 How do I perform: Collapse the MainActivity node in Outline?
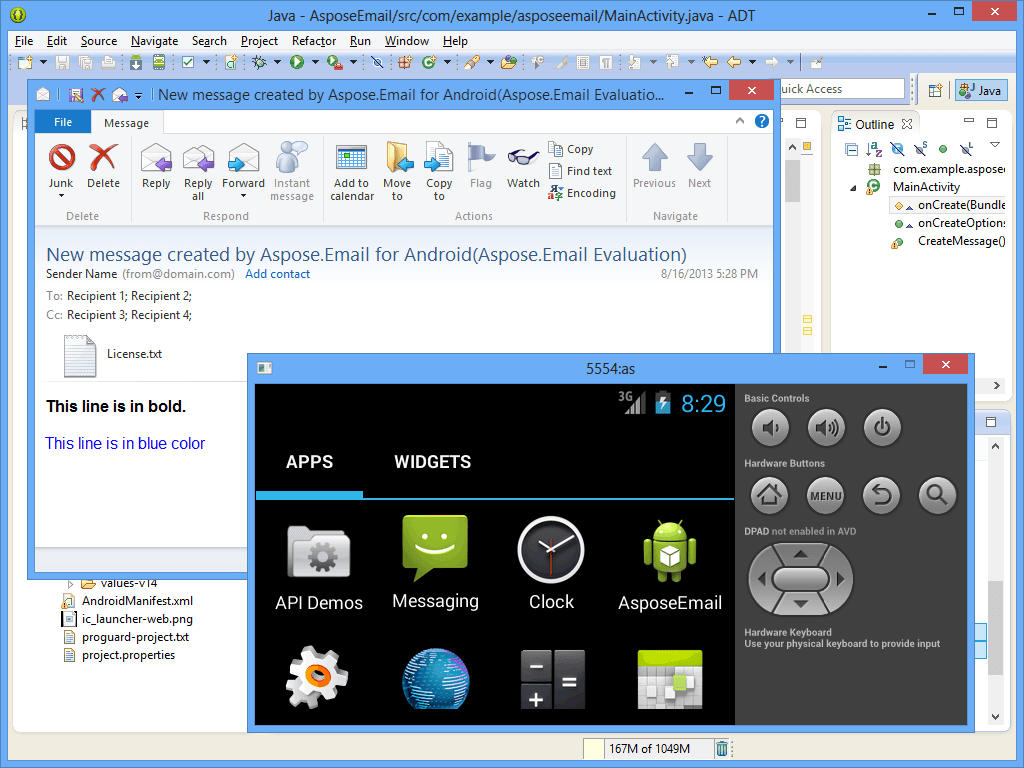pos(853,188)
